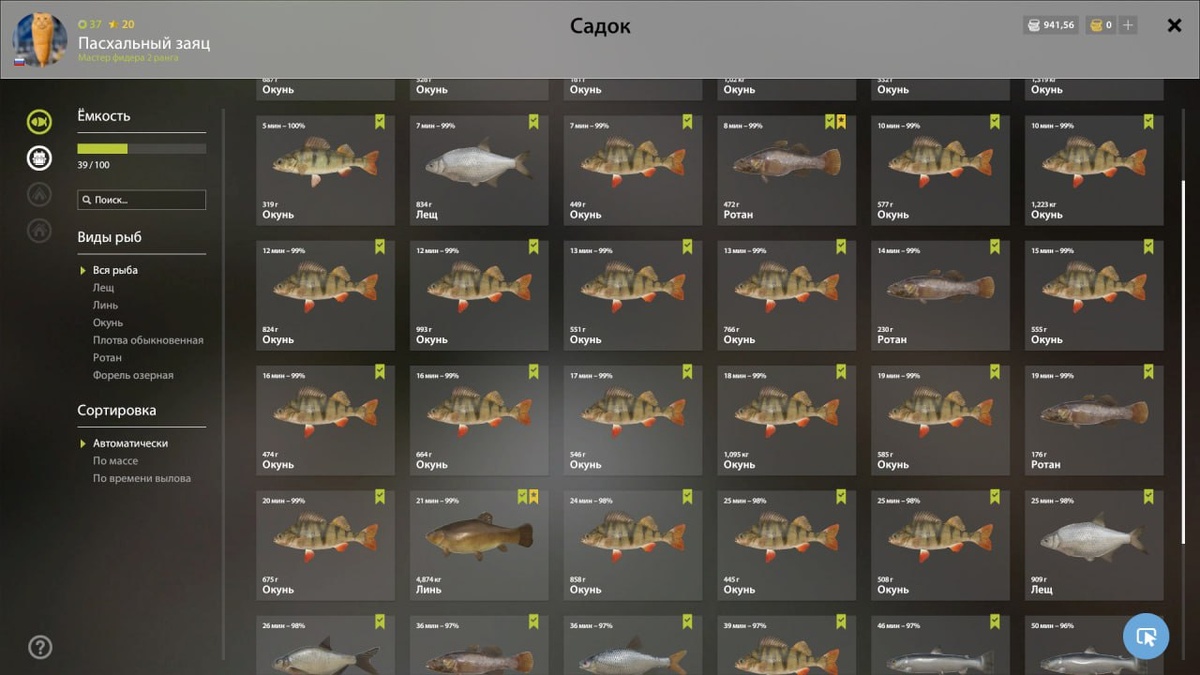Sort by catch time По времени вылова
Image resolution: width=1200 pixels, height=675 pixels.
tap(142, 478)
